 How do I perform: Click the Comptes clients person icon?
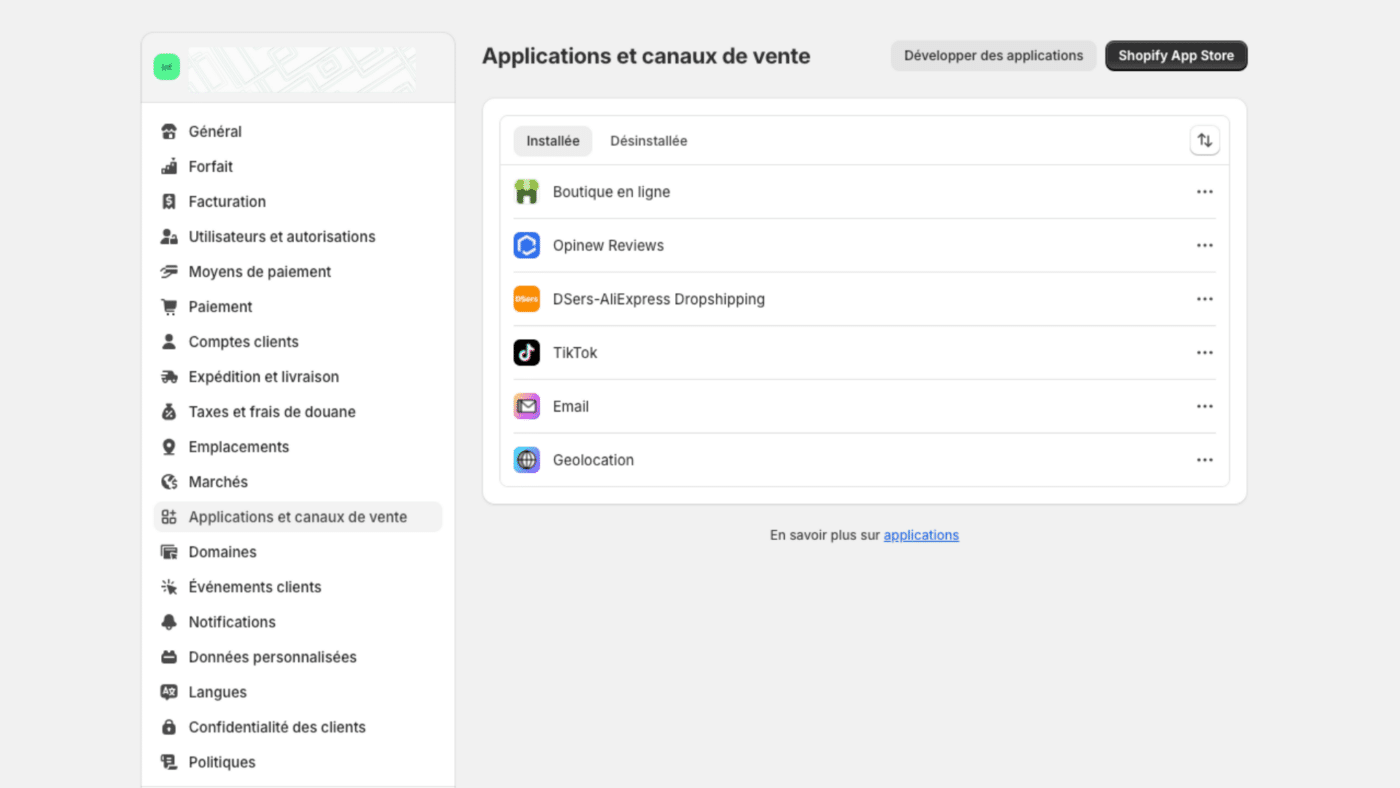(169, 341)
